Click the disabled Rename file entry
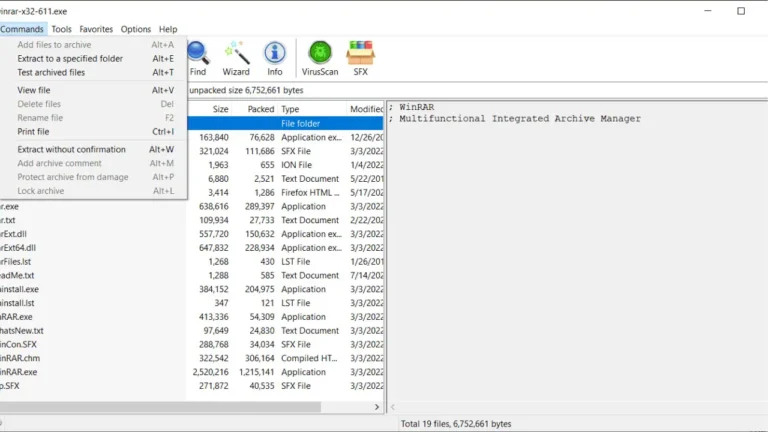Image resolution: width=768 pixels, height=432 pixels. click(x=94, y=118)
